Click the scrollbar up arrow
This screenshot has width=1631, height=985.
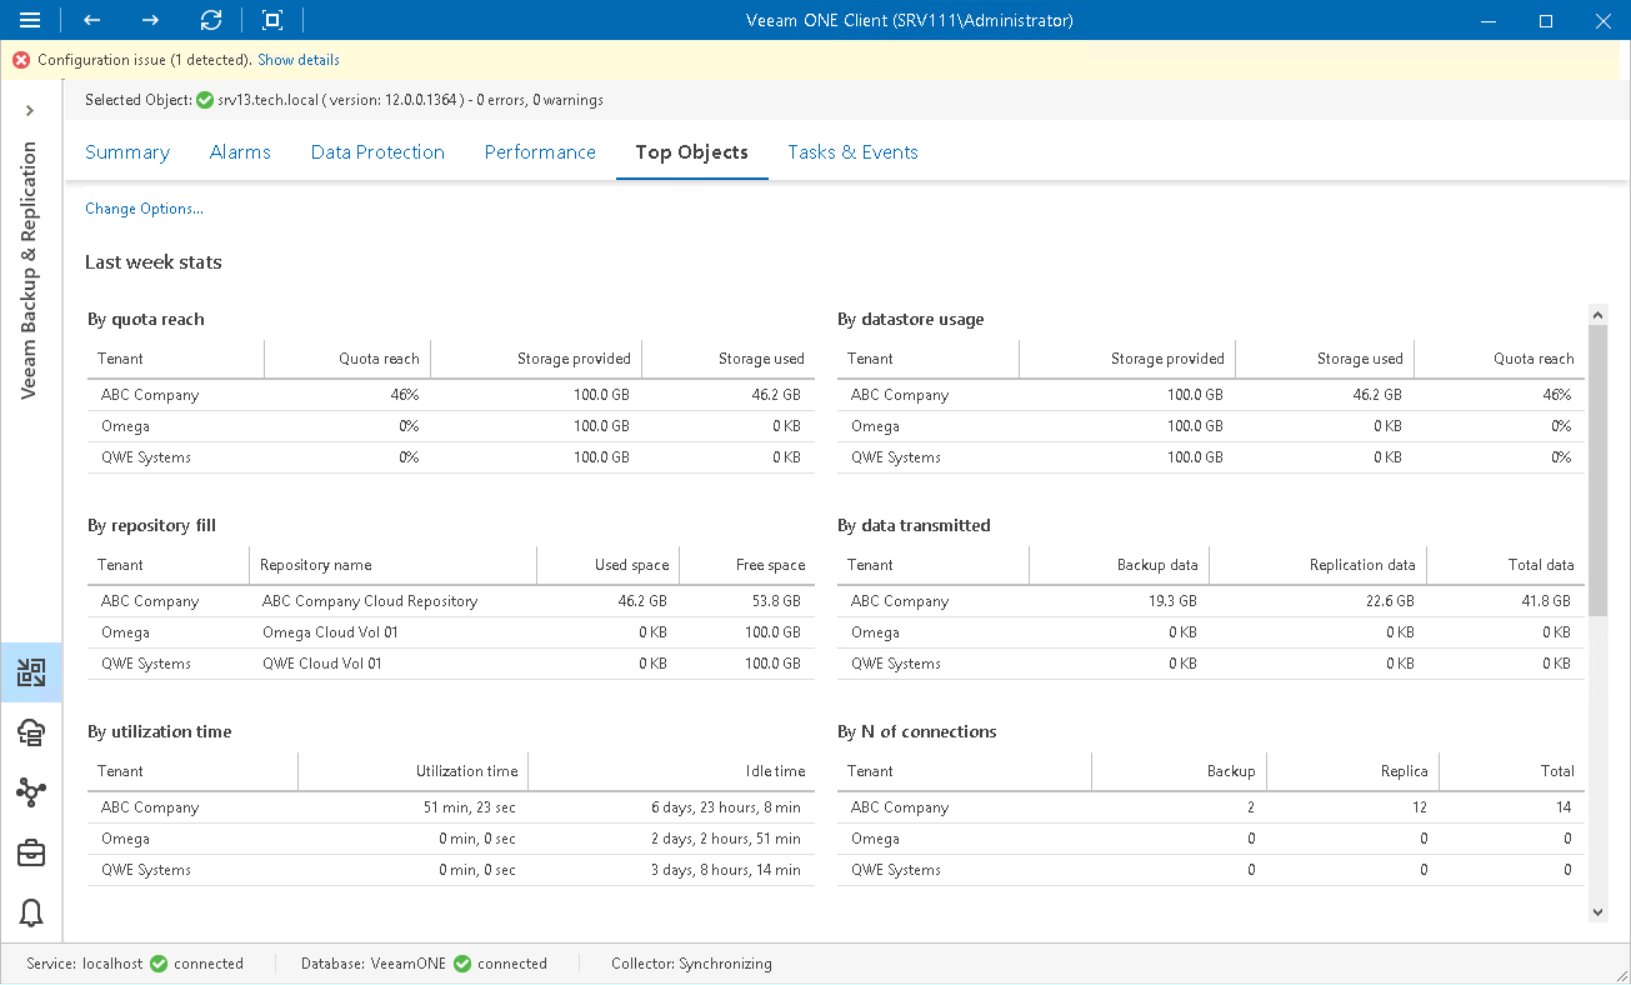[1598, 315]
